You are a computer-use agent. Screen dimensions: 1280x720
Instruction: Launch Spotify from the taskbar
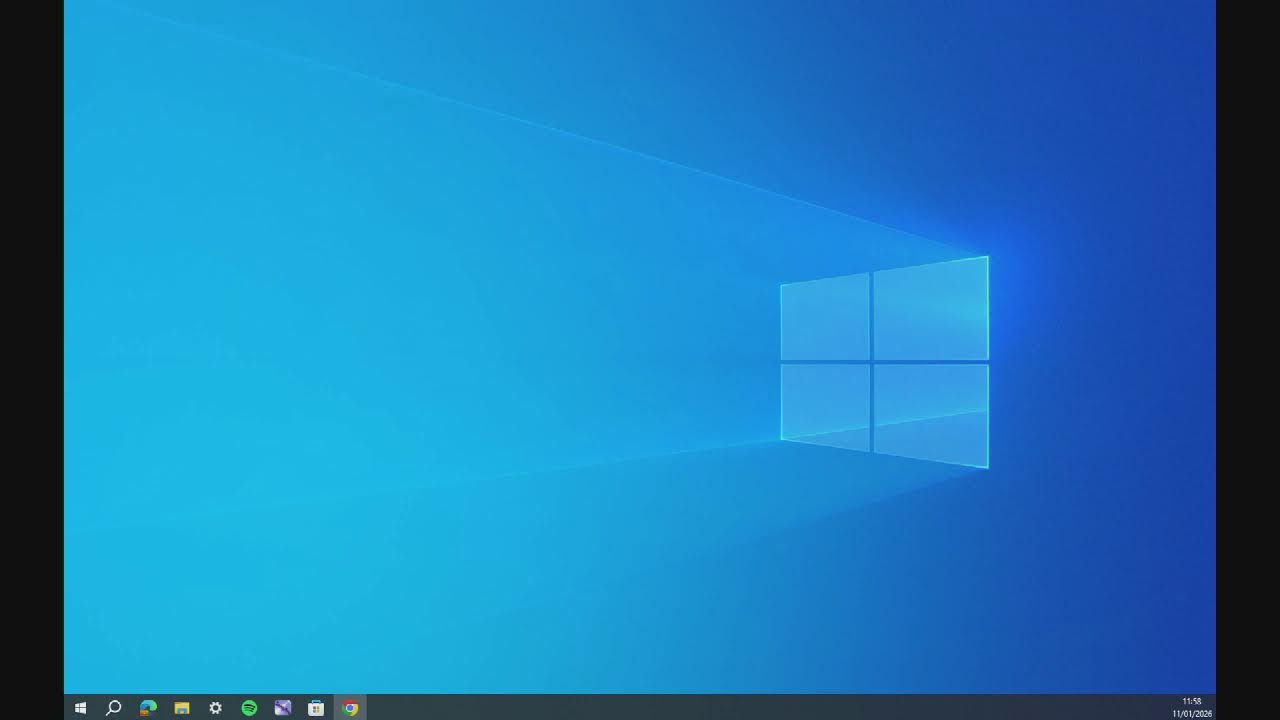click(x=249, y=708)
